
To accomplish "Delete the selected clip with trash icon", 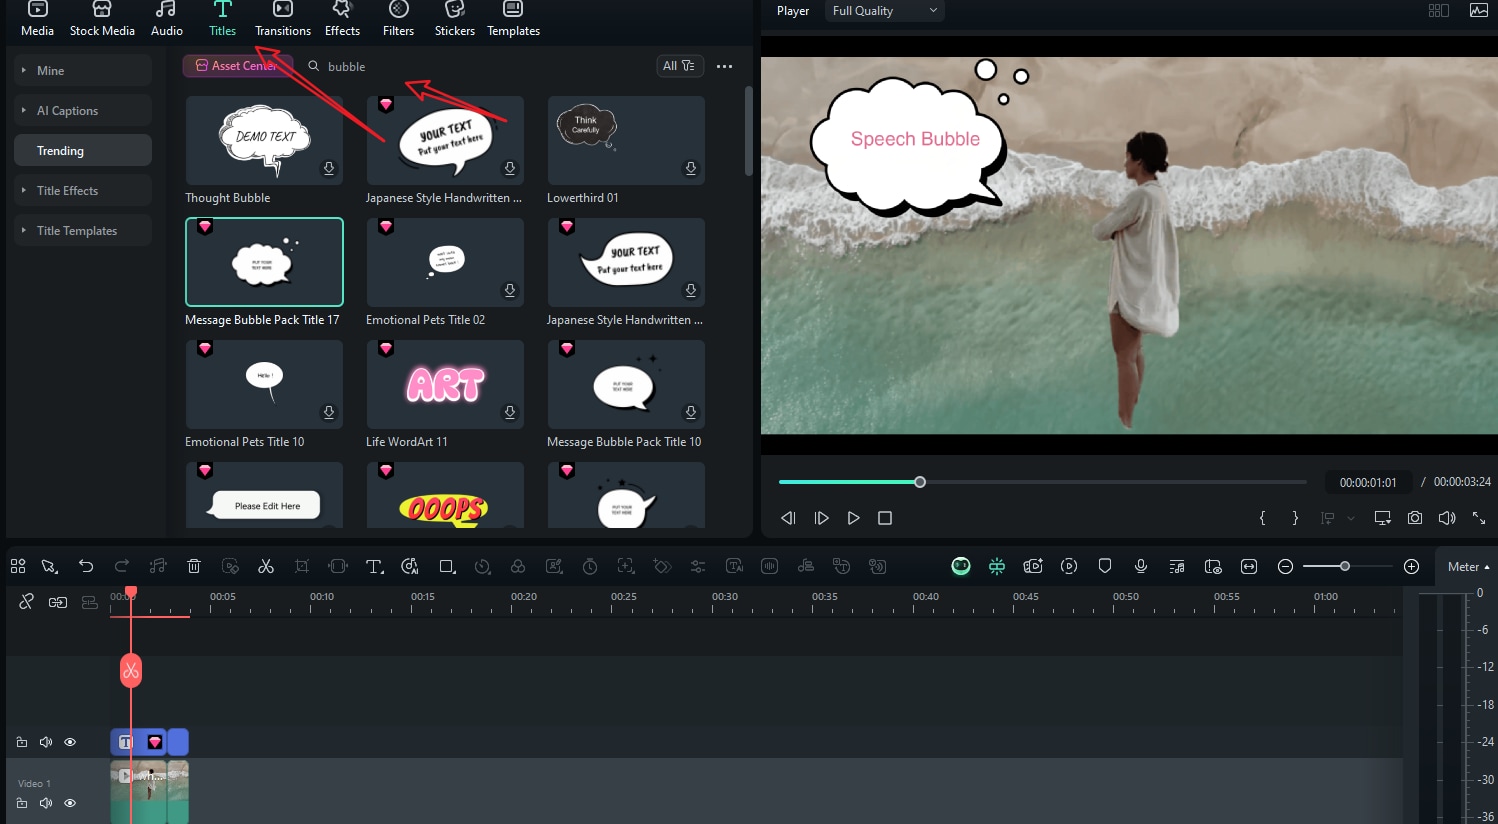I will coord(194,566).
